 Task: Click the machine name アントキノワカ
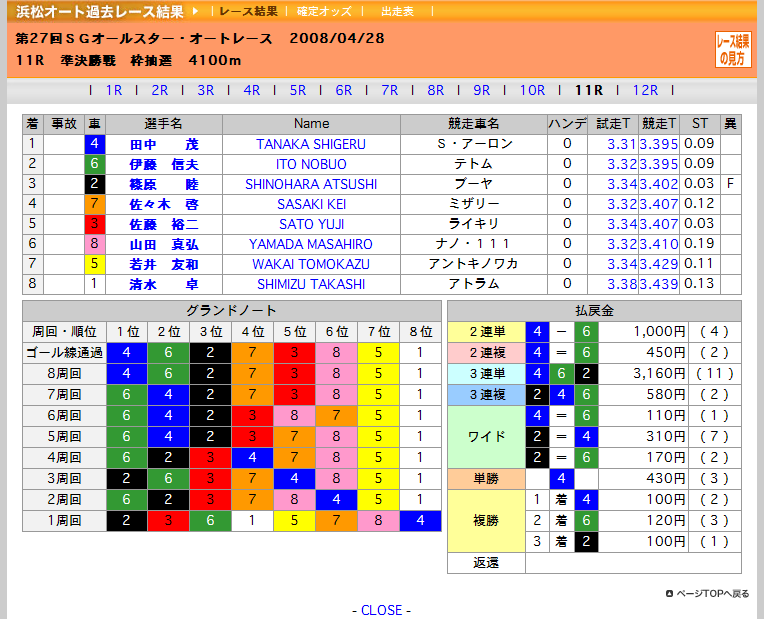point(474,264)
